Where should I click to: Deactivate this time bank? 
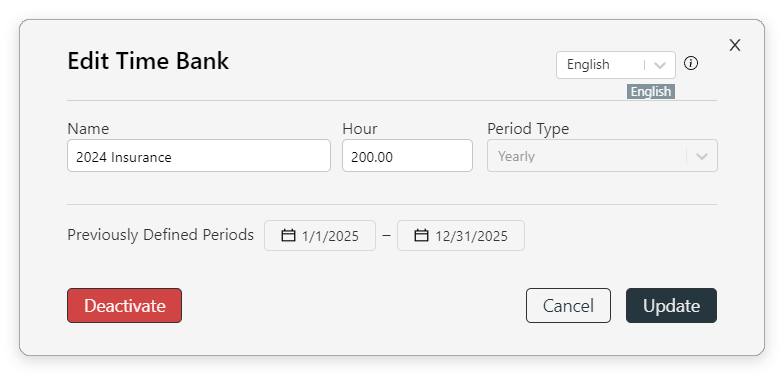pos(124,306)
